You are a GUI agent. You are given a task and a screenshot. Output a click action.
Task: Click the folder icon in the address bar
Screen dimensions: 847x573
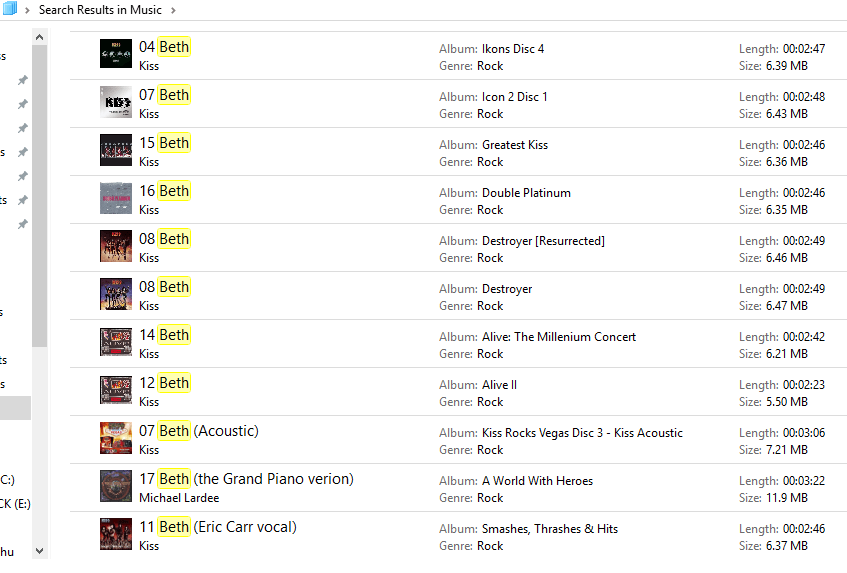coord(9,9)
